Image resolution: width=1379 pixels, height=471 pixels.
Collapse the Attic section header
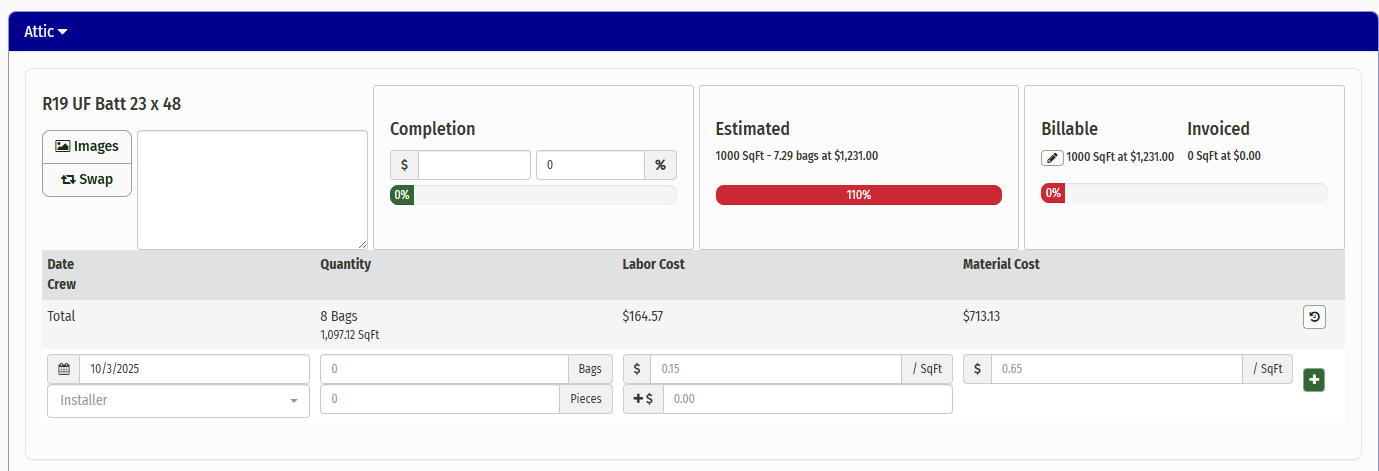(x=46, y=31)
